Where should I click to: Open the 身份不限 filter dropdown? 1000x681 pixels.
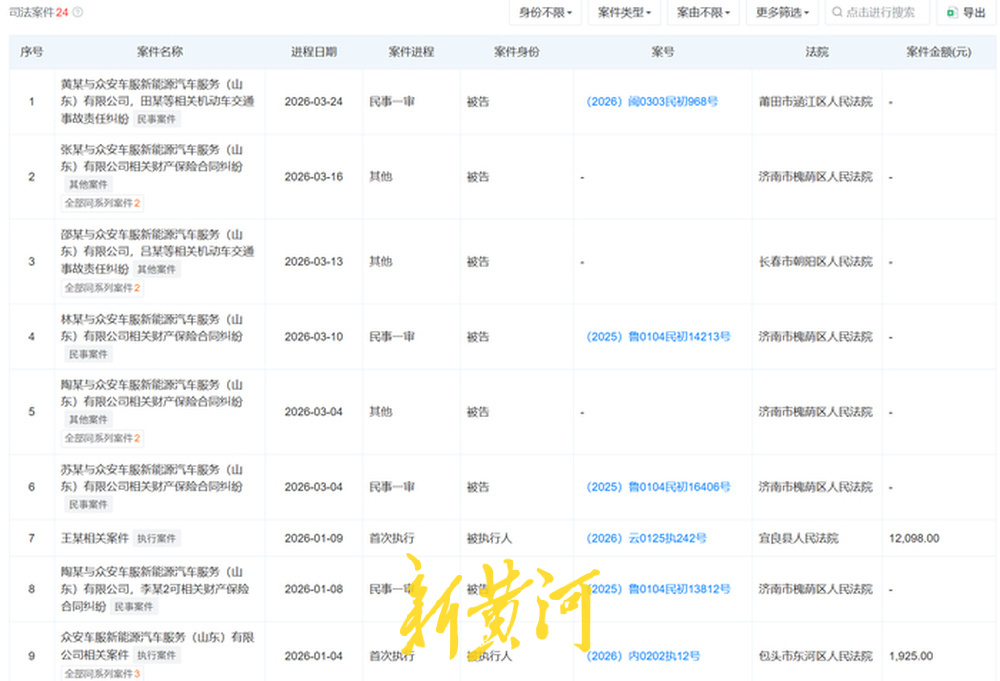pyautogui.click(x=543, y=13)
